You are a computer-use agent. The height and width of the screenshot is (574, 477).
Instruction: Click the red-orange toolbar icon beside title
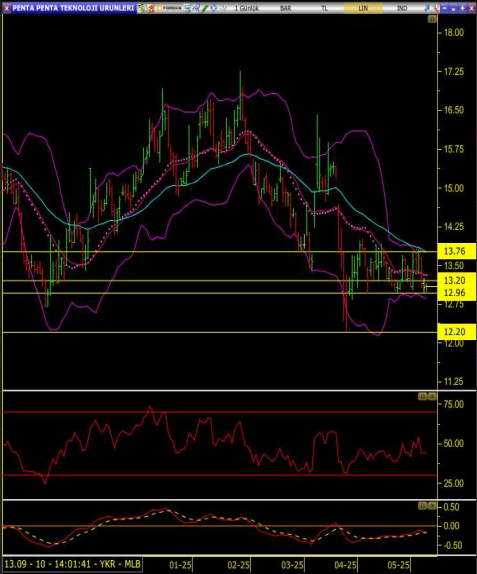[150, 8]
